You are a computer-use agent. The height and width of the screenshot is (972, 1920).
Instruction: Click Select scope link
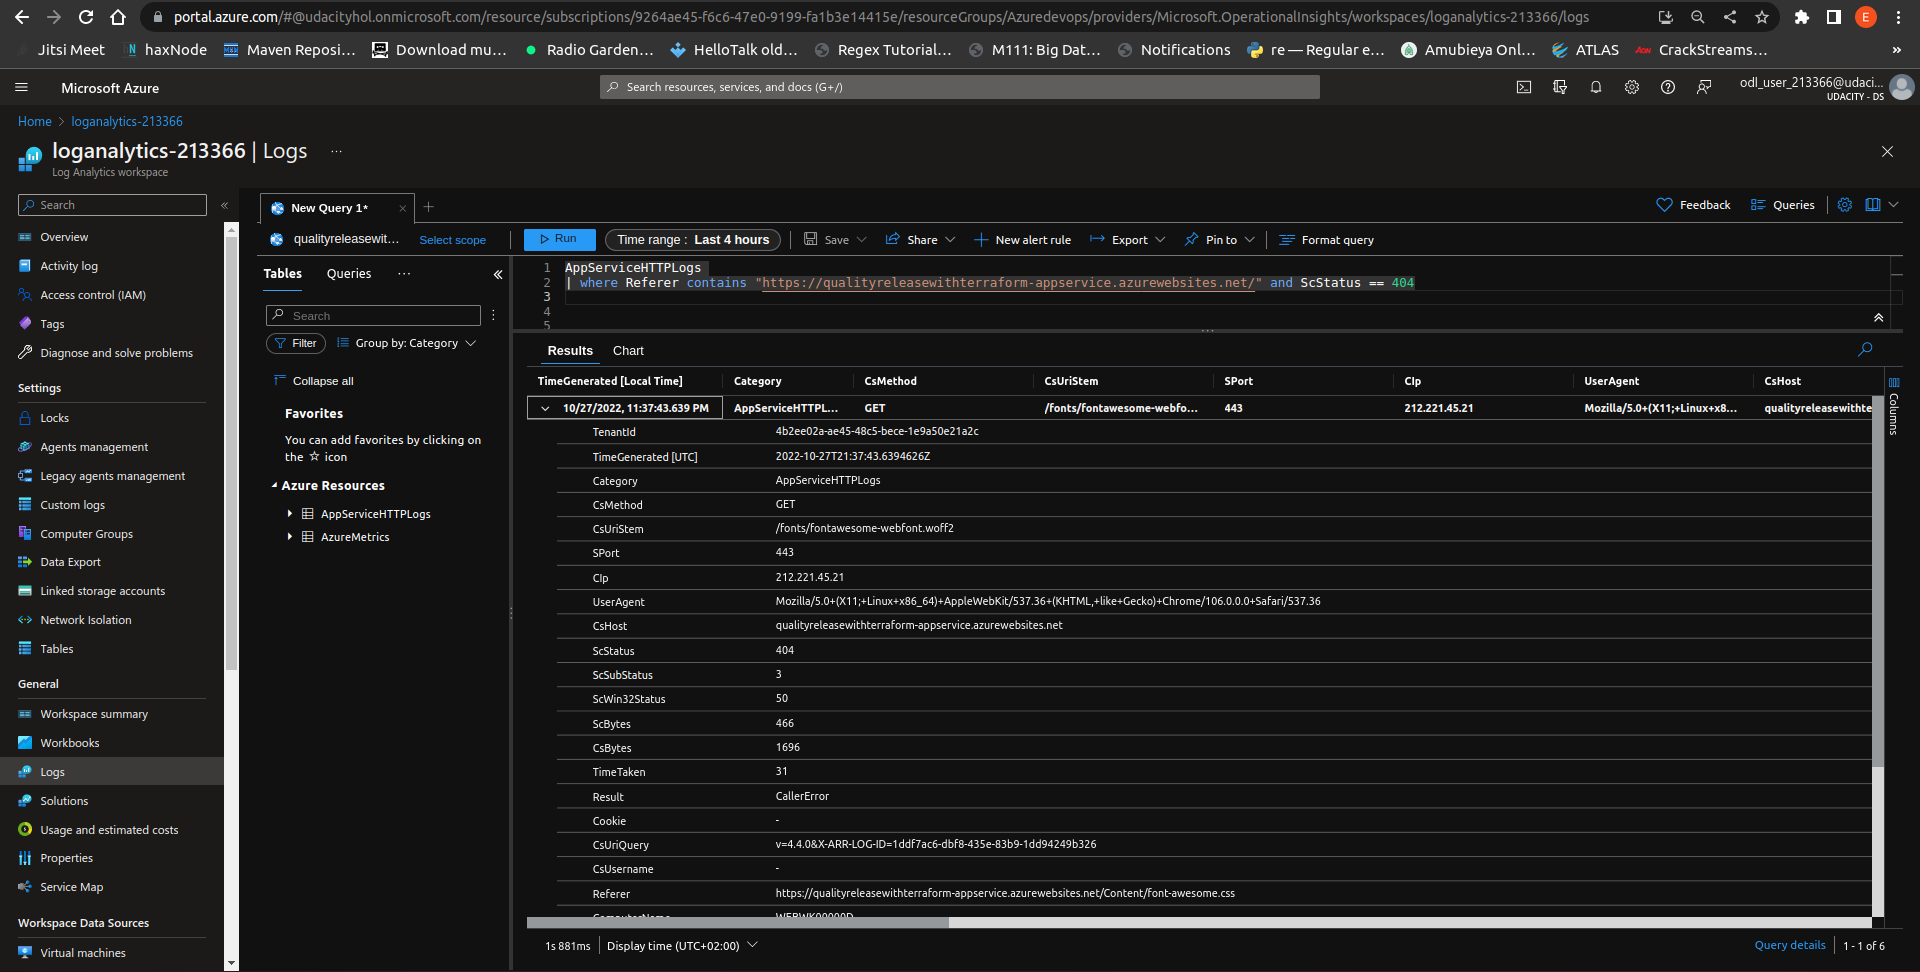coord(453,240)
